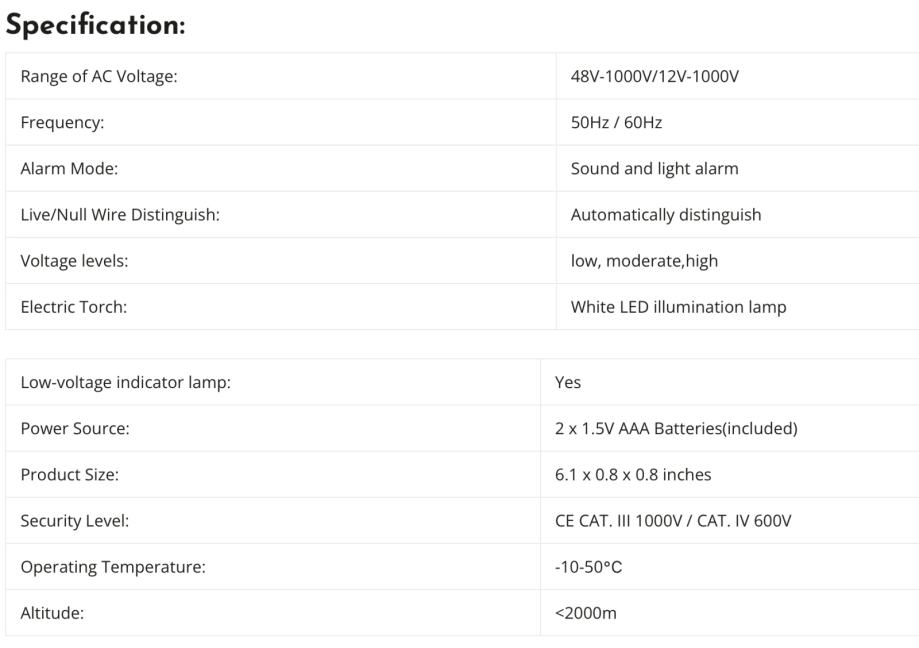Select the <2000m altitude value
The image size is (919, 648).
pos(585,612)
